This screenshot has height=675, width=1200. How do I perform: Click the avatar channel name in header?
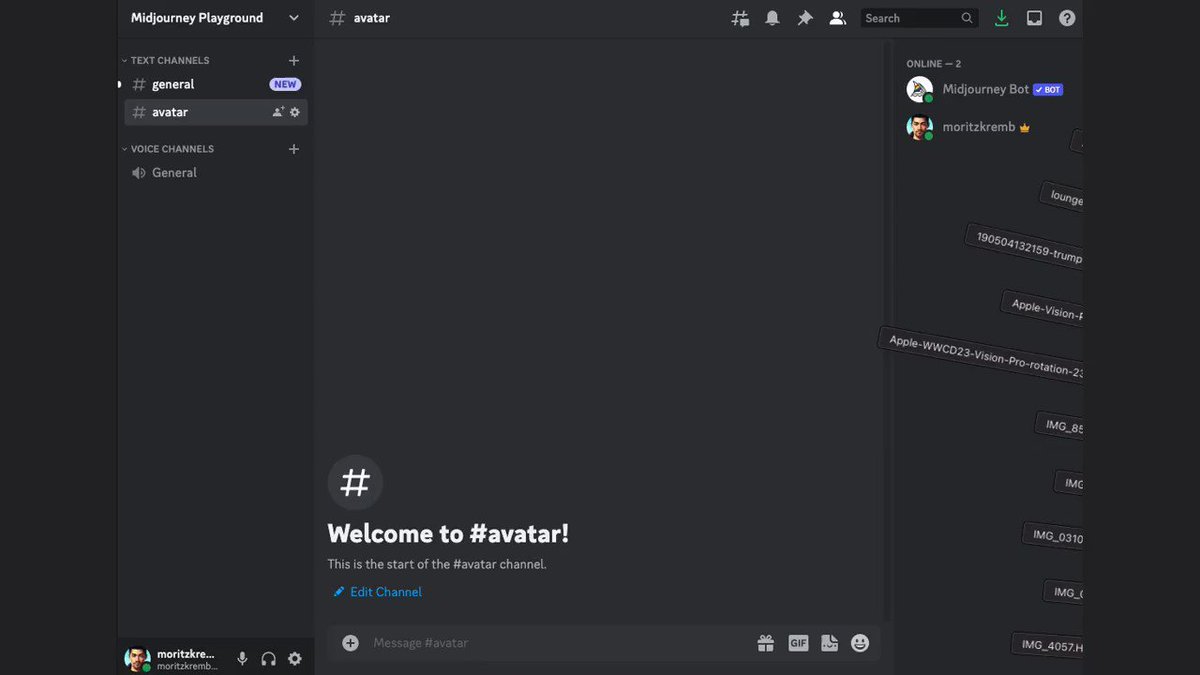[x=371, y=18]
